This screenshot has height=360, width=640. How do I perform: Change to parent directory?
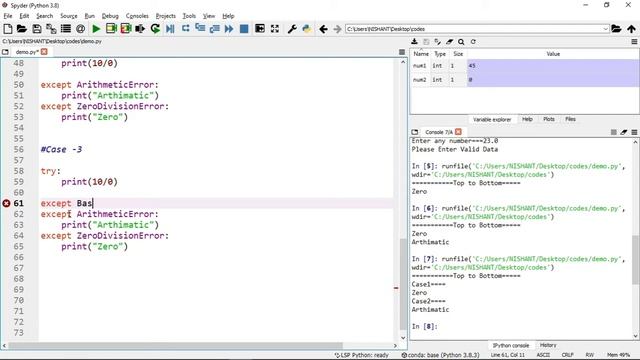pos(631,29)
